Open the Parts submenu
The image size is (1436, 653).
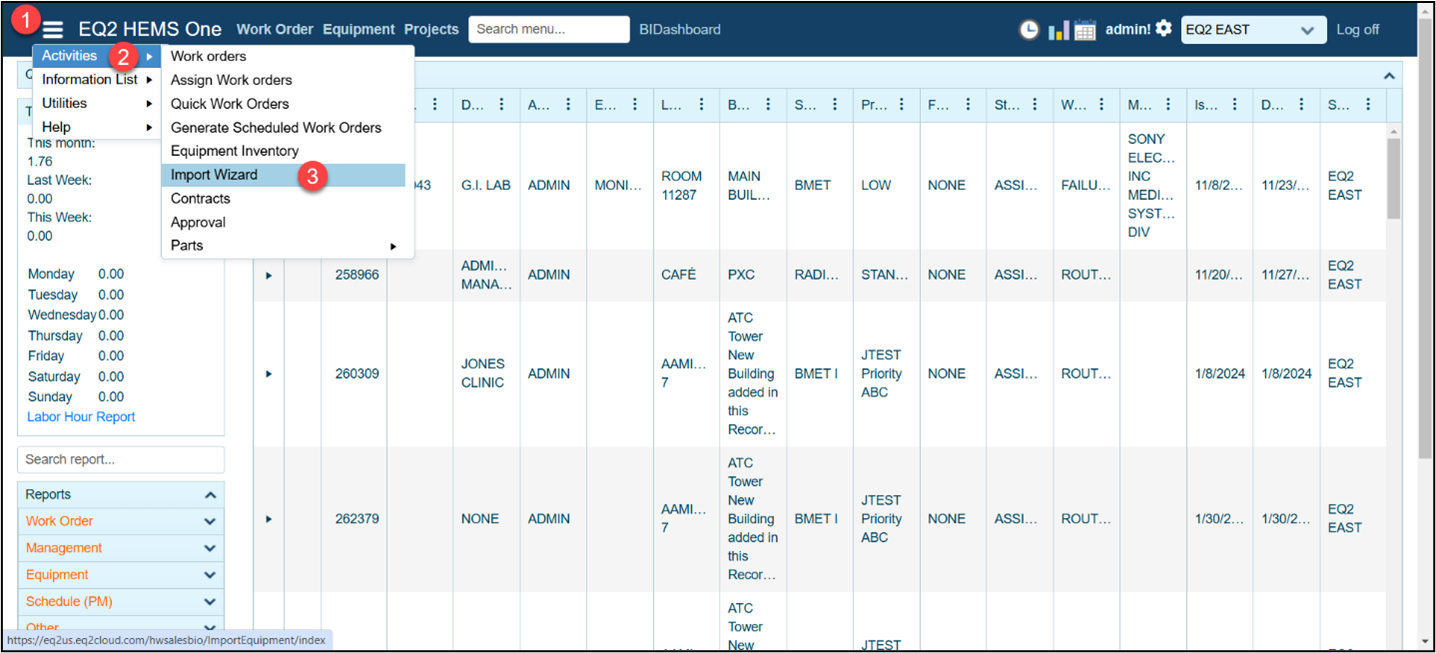click(x=187, y=246)
